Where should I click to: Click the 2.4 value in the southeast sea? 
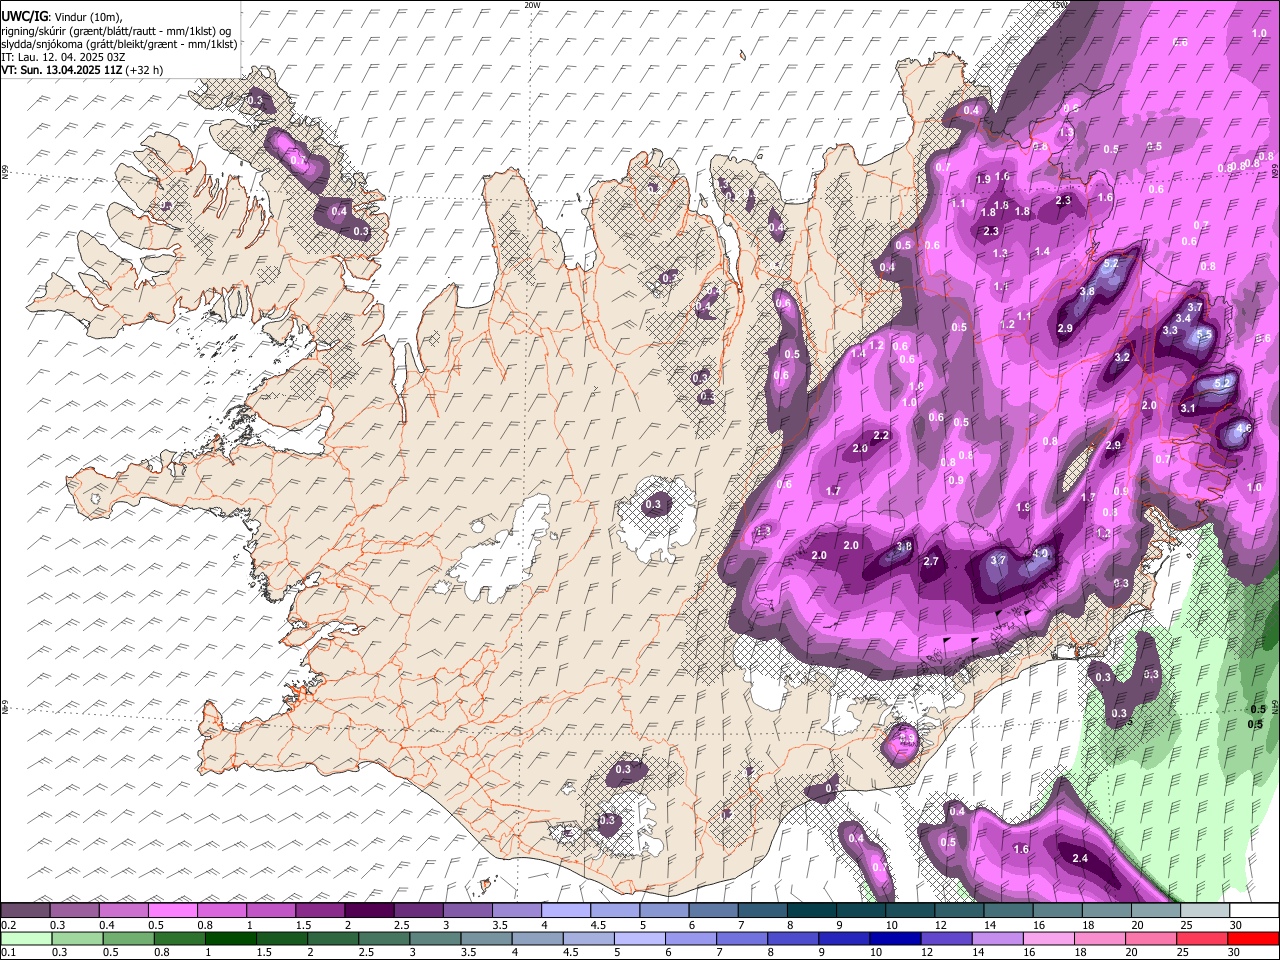(1080, 858)
